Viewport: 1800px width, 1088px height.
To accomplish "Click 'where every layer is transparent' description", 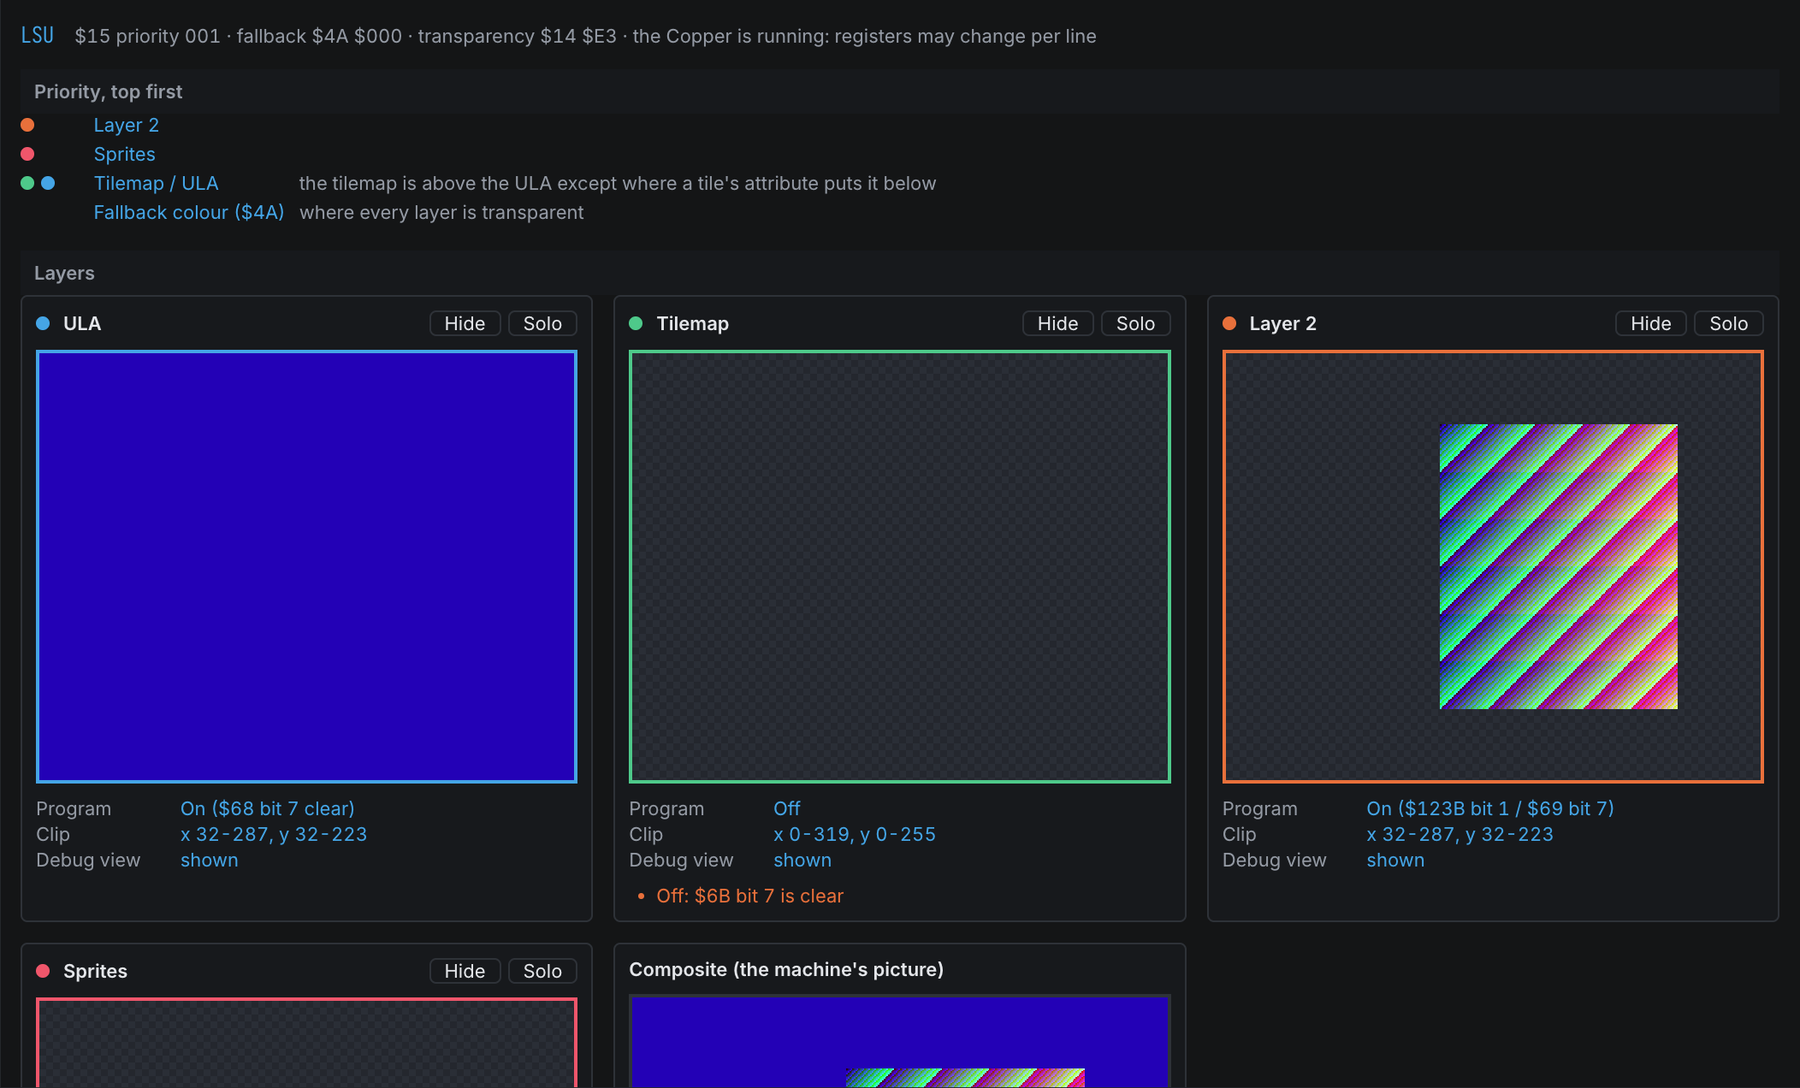I will (x=442, y=212).
